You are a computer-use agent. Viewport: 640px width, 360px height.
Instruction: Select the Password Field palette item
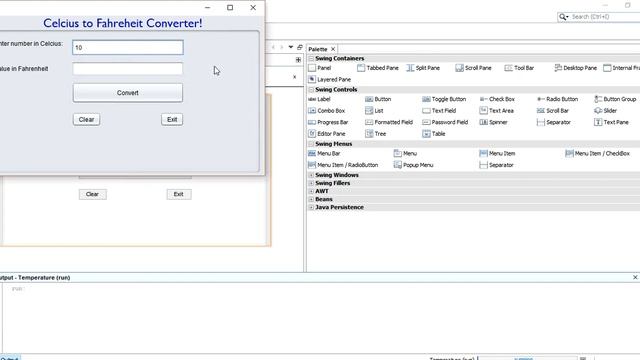[445, 122]
